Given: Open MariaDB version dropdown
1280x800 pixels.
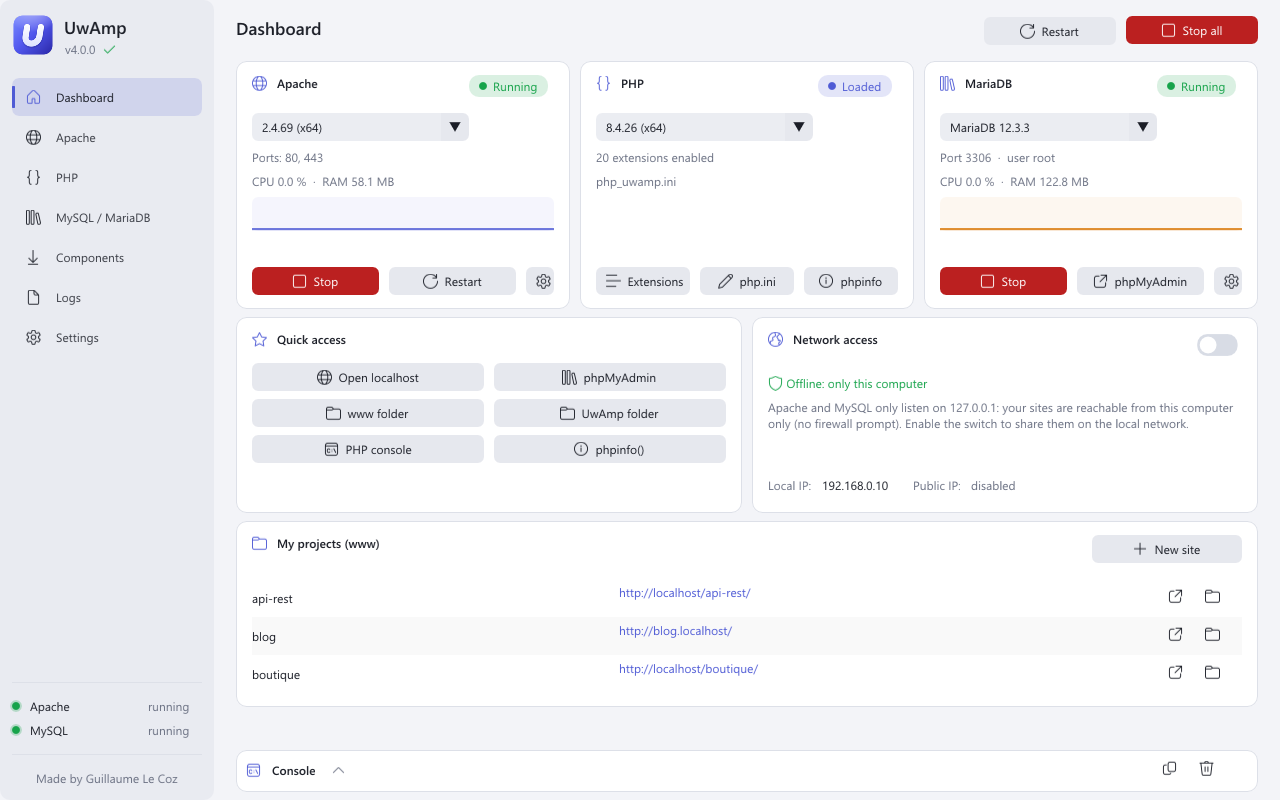Looking at the screenshot, I should pyautogui.click(x=1048, y=127).
